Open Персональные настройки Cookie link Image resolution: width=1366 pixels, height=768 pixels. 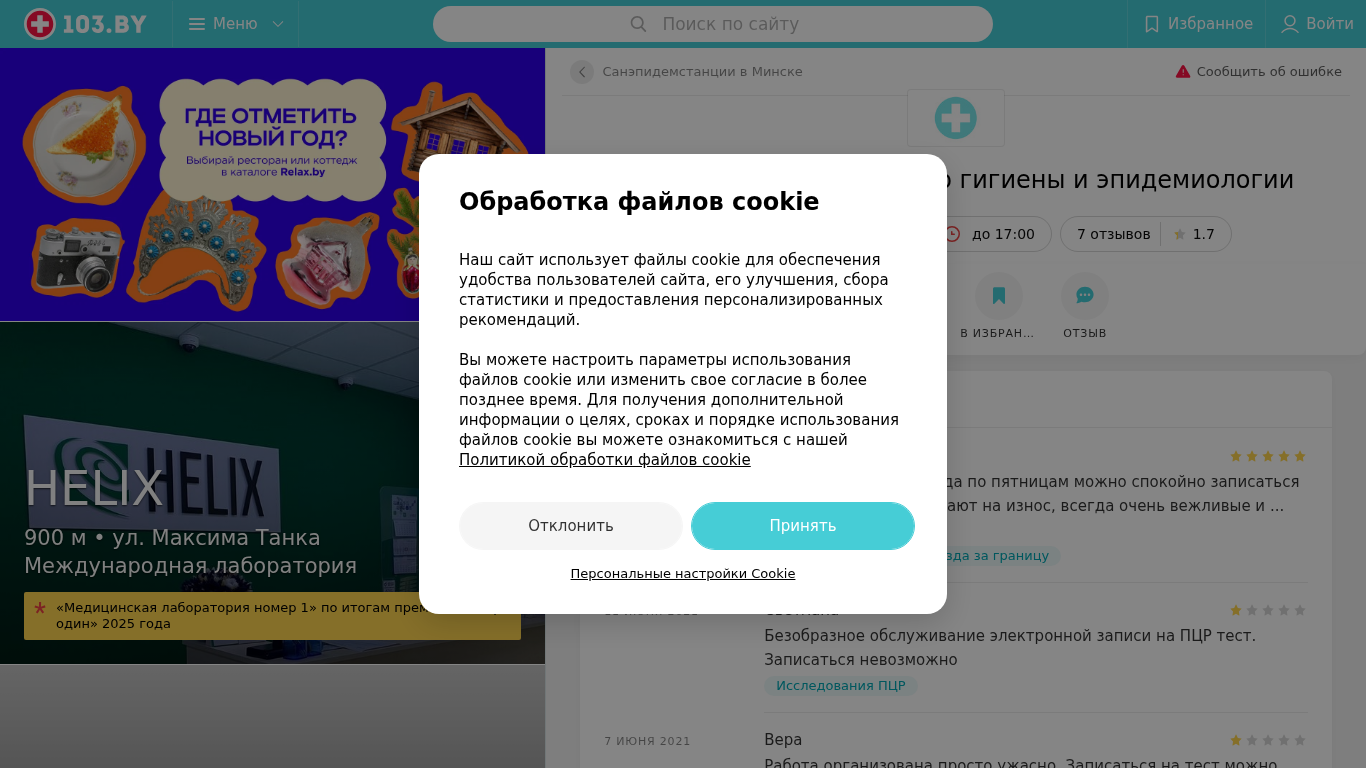click(x=683, y=574)
